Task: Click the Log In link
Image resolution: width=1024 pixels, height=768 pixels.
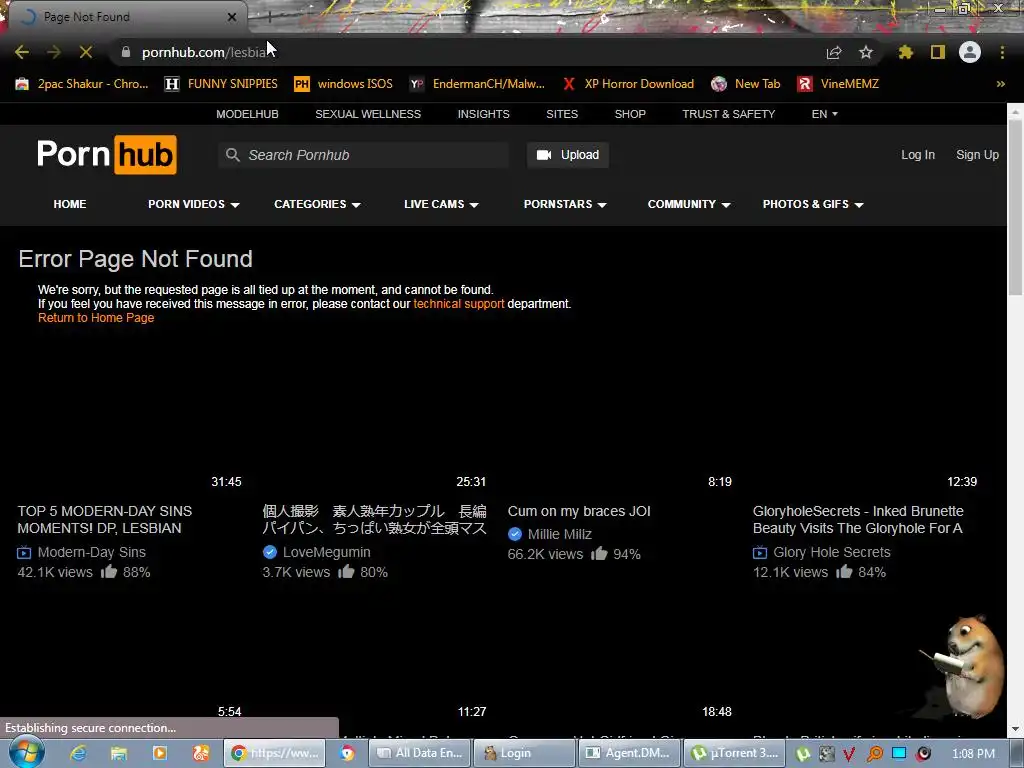Action: [918, 155]
